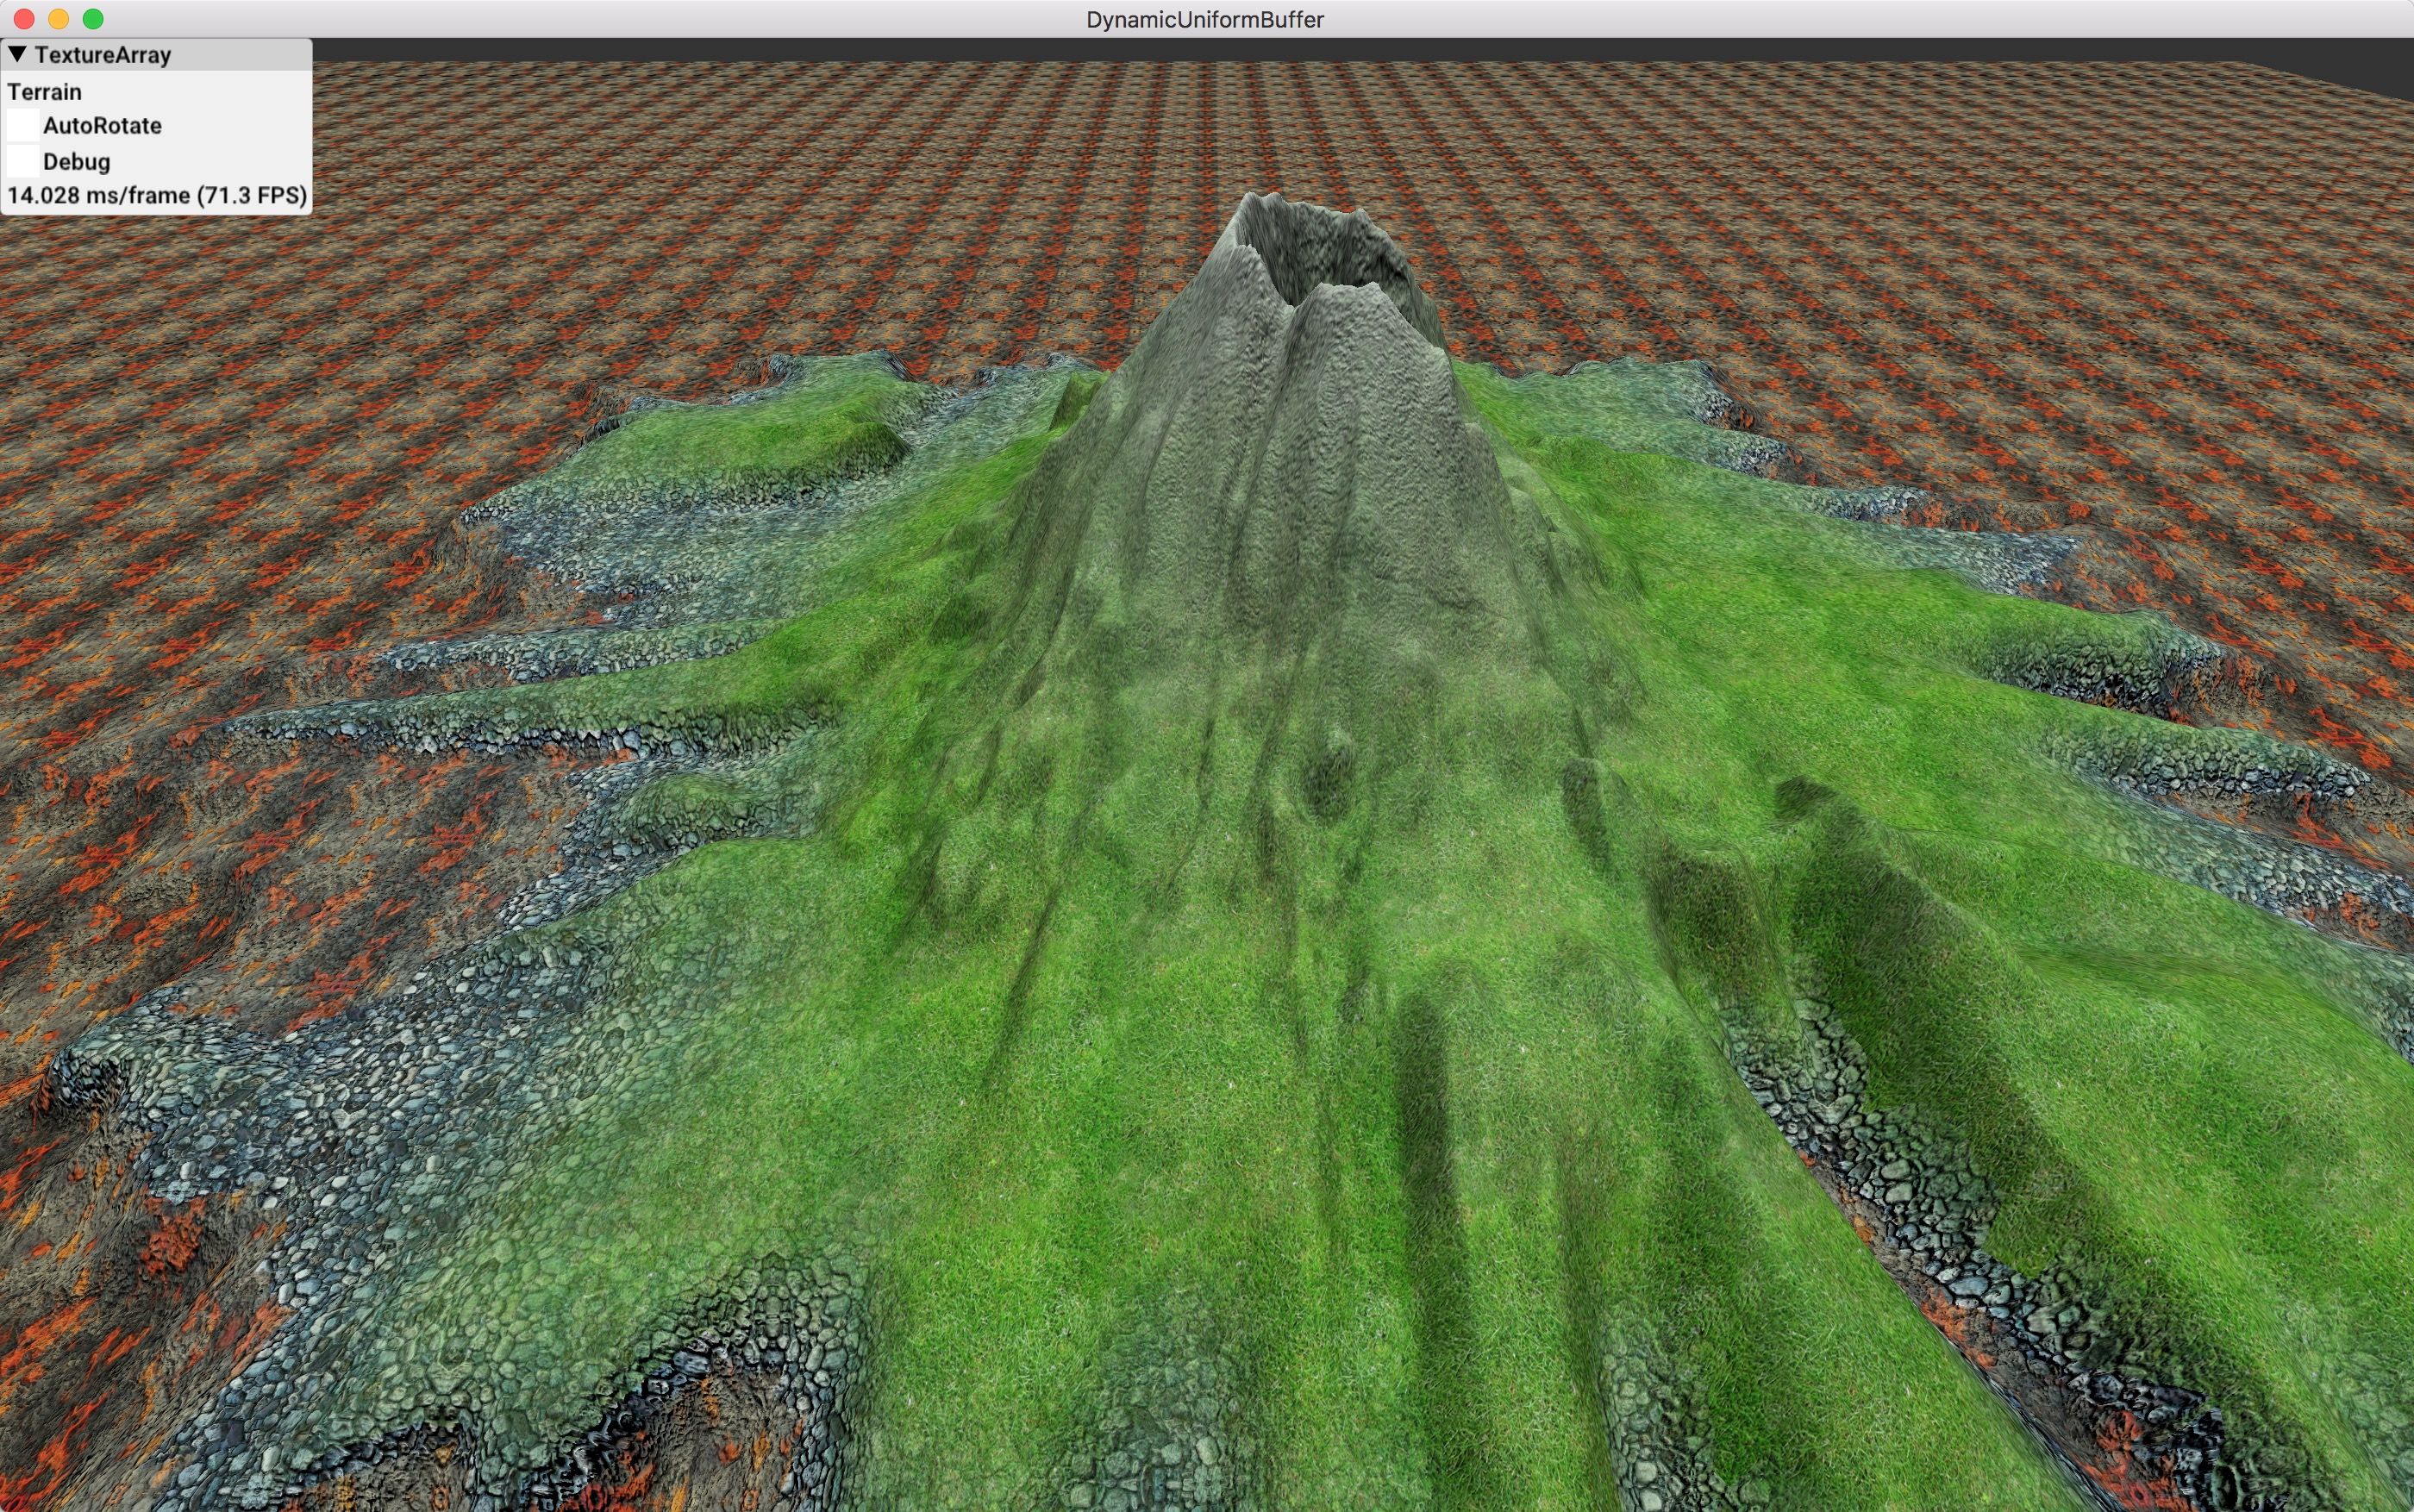Viewport: 2414px width, 1512px height.
Task: Collapse the TextureArray panel triangle
Action: tap(17, 54)
